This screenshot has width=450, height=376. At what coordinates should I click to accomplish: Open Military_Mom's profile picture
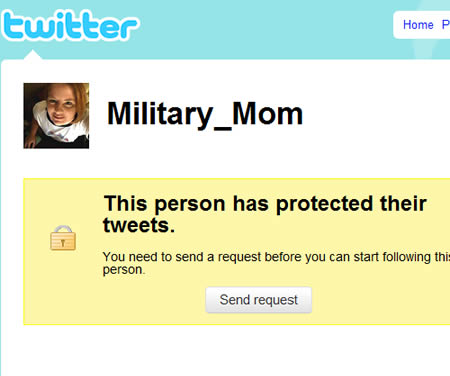pos(56,116)
